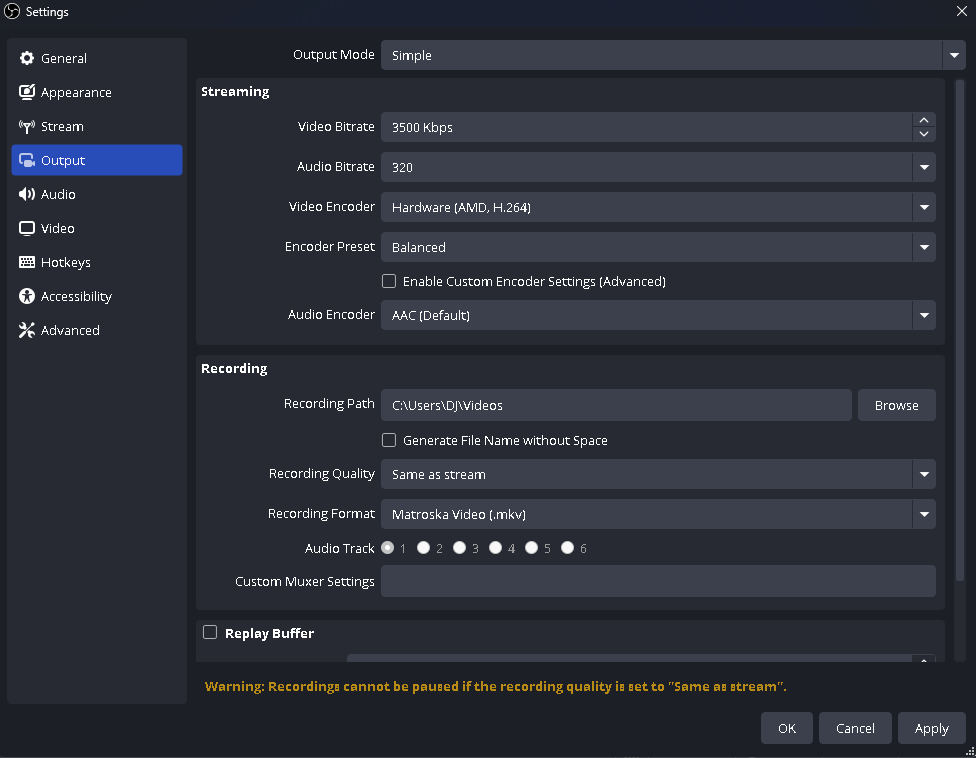Image resolution: width=976 pixels, height=758 pixels.
Task: Open the Hotkeys settings page
Action: click(x=97, y=262)
